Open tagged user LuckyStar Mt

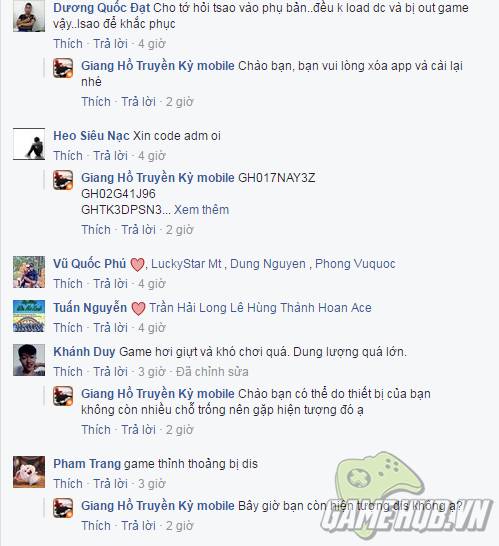pyautogui.click(x=186, y=264)
